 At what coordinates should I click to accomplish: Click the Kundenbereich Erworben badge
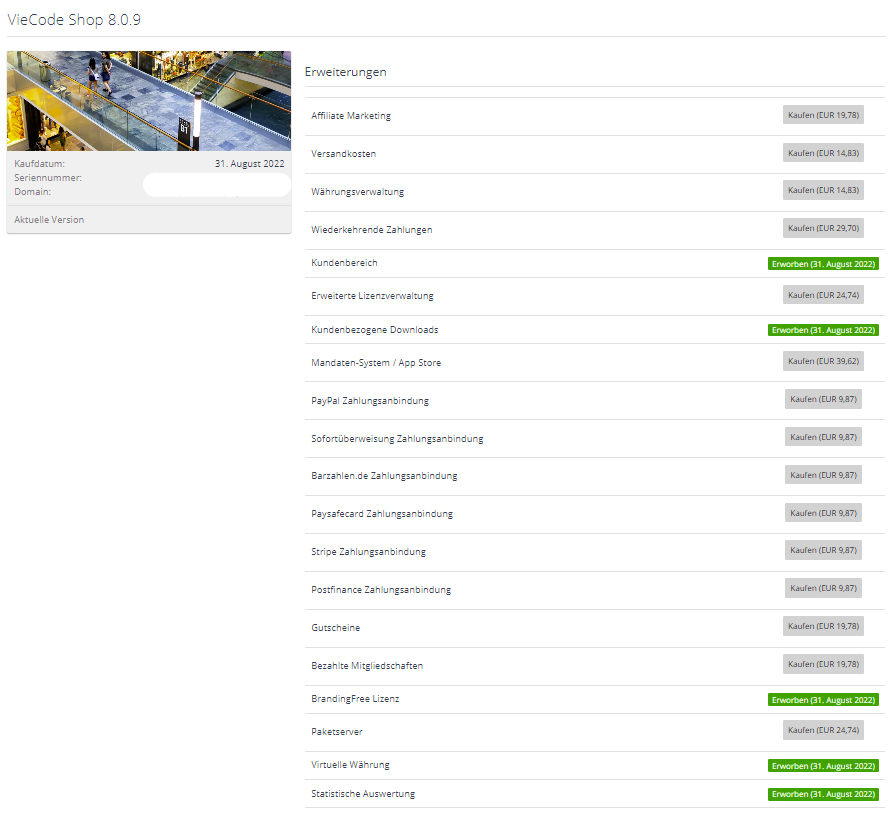click(x=823, y=264)
